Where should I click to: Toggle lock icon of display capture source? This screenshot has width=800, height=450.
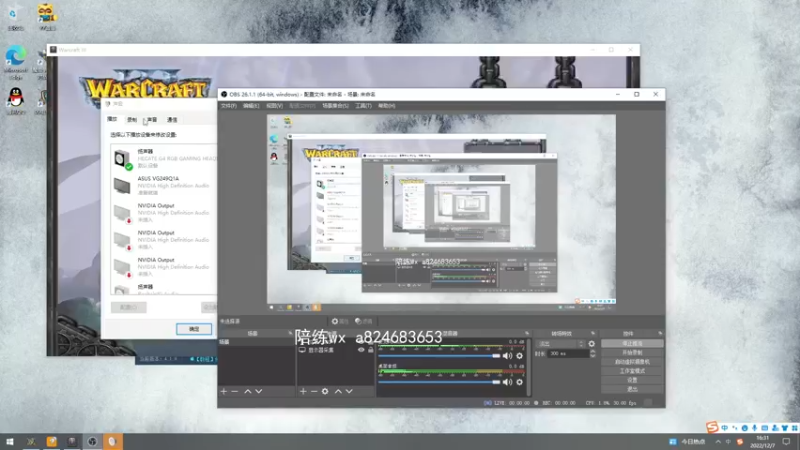(x=371, y=350)
